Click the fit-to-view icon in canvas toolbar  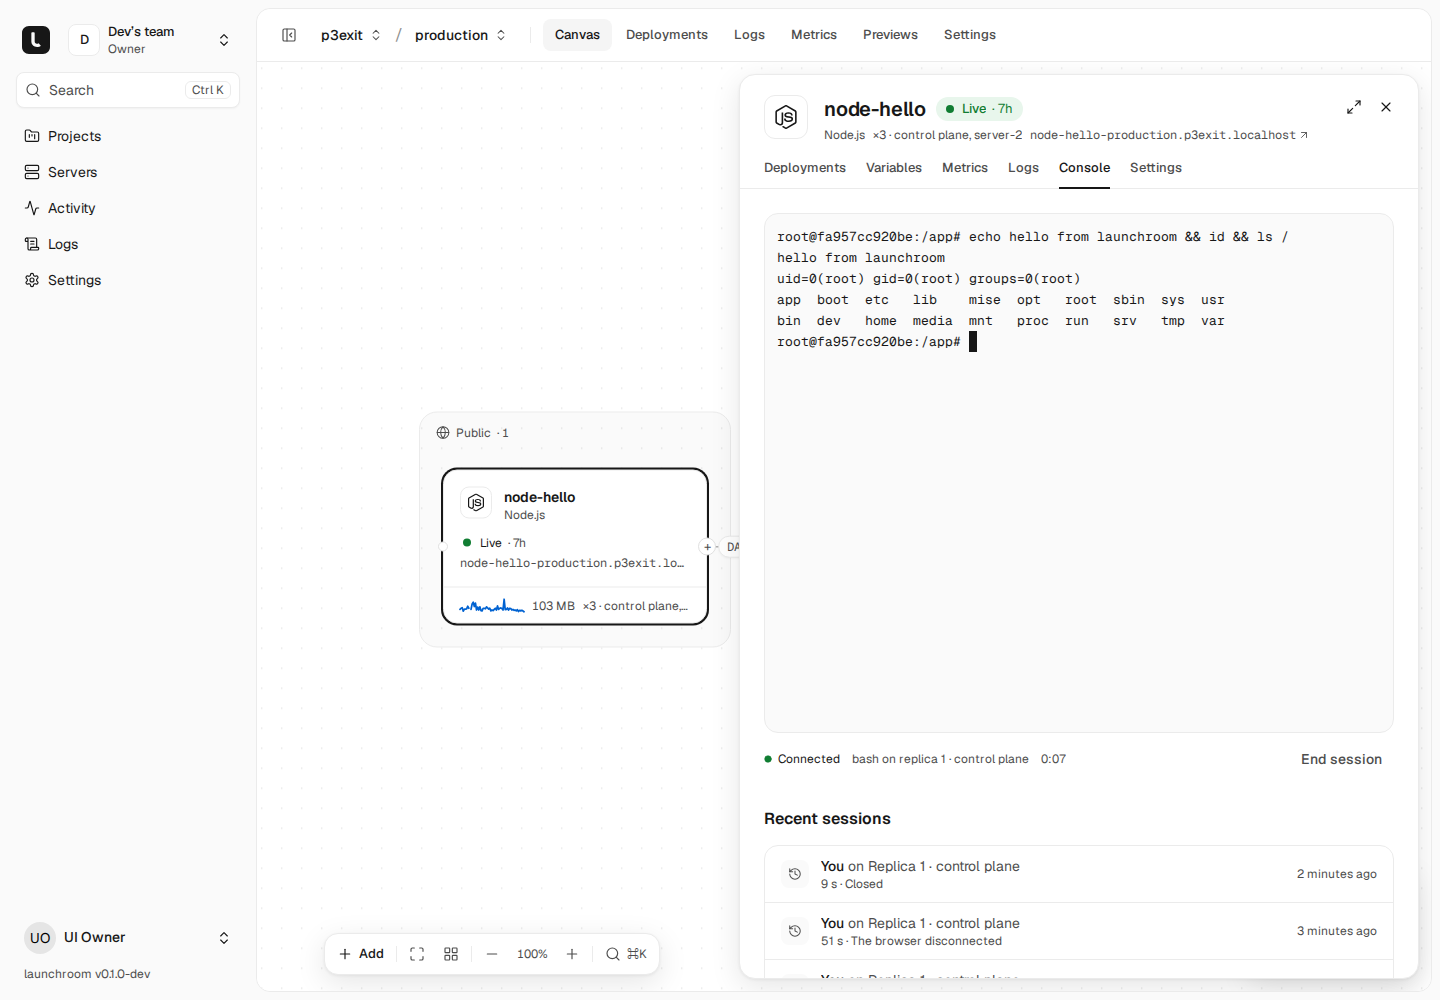417,954
